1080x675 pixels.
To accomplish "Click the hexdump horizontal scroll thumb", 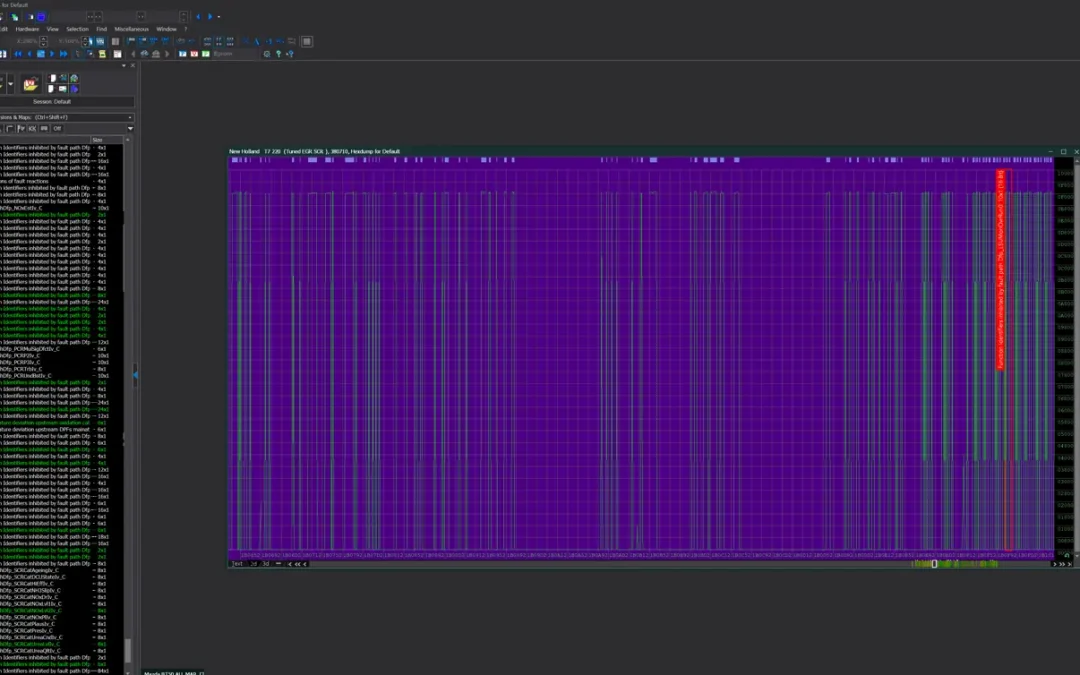I will [x=934, y=563].
